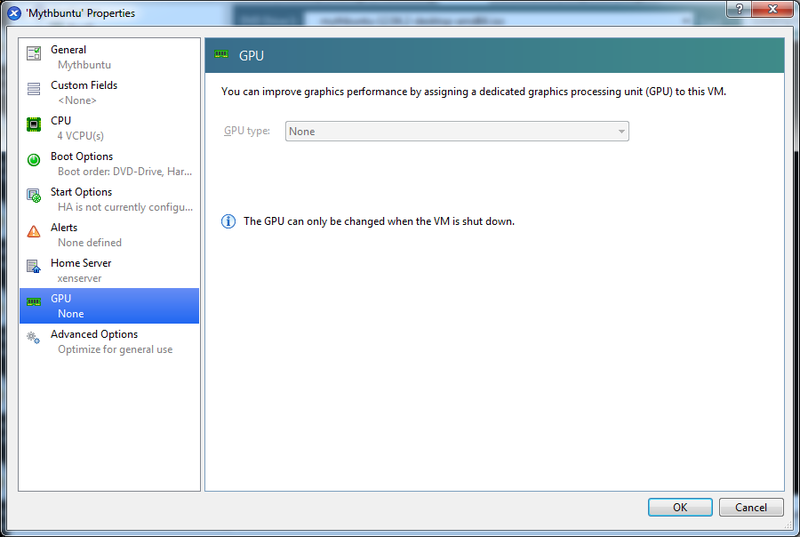Viewport: 800px width, 537px height.
Task: Click the Start Options icon
Action: pyautogui.click(x=34, y=196)
